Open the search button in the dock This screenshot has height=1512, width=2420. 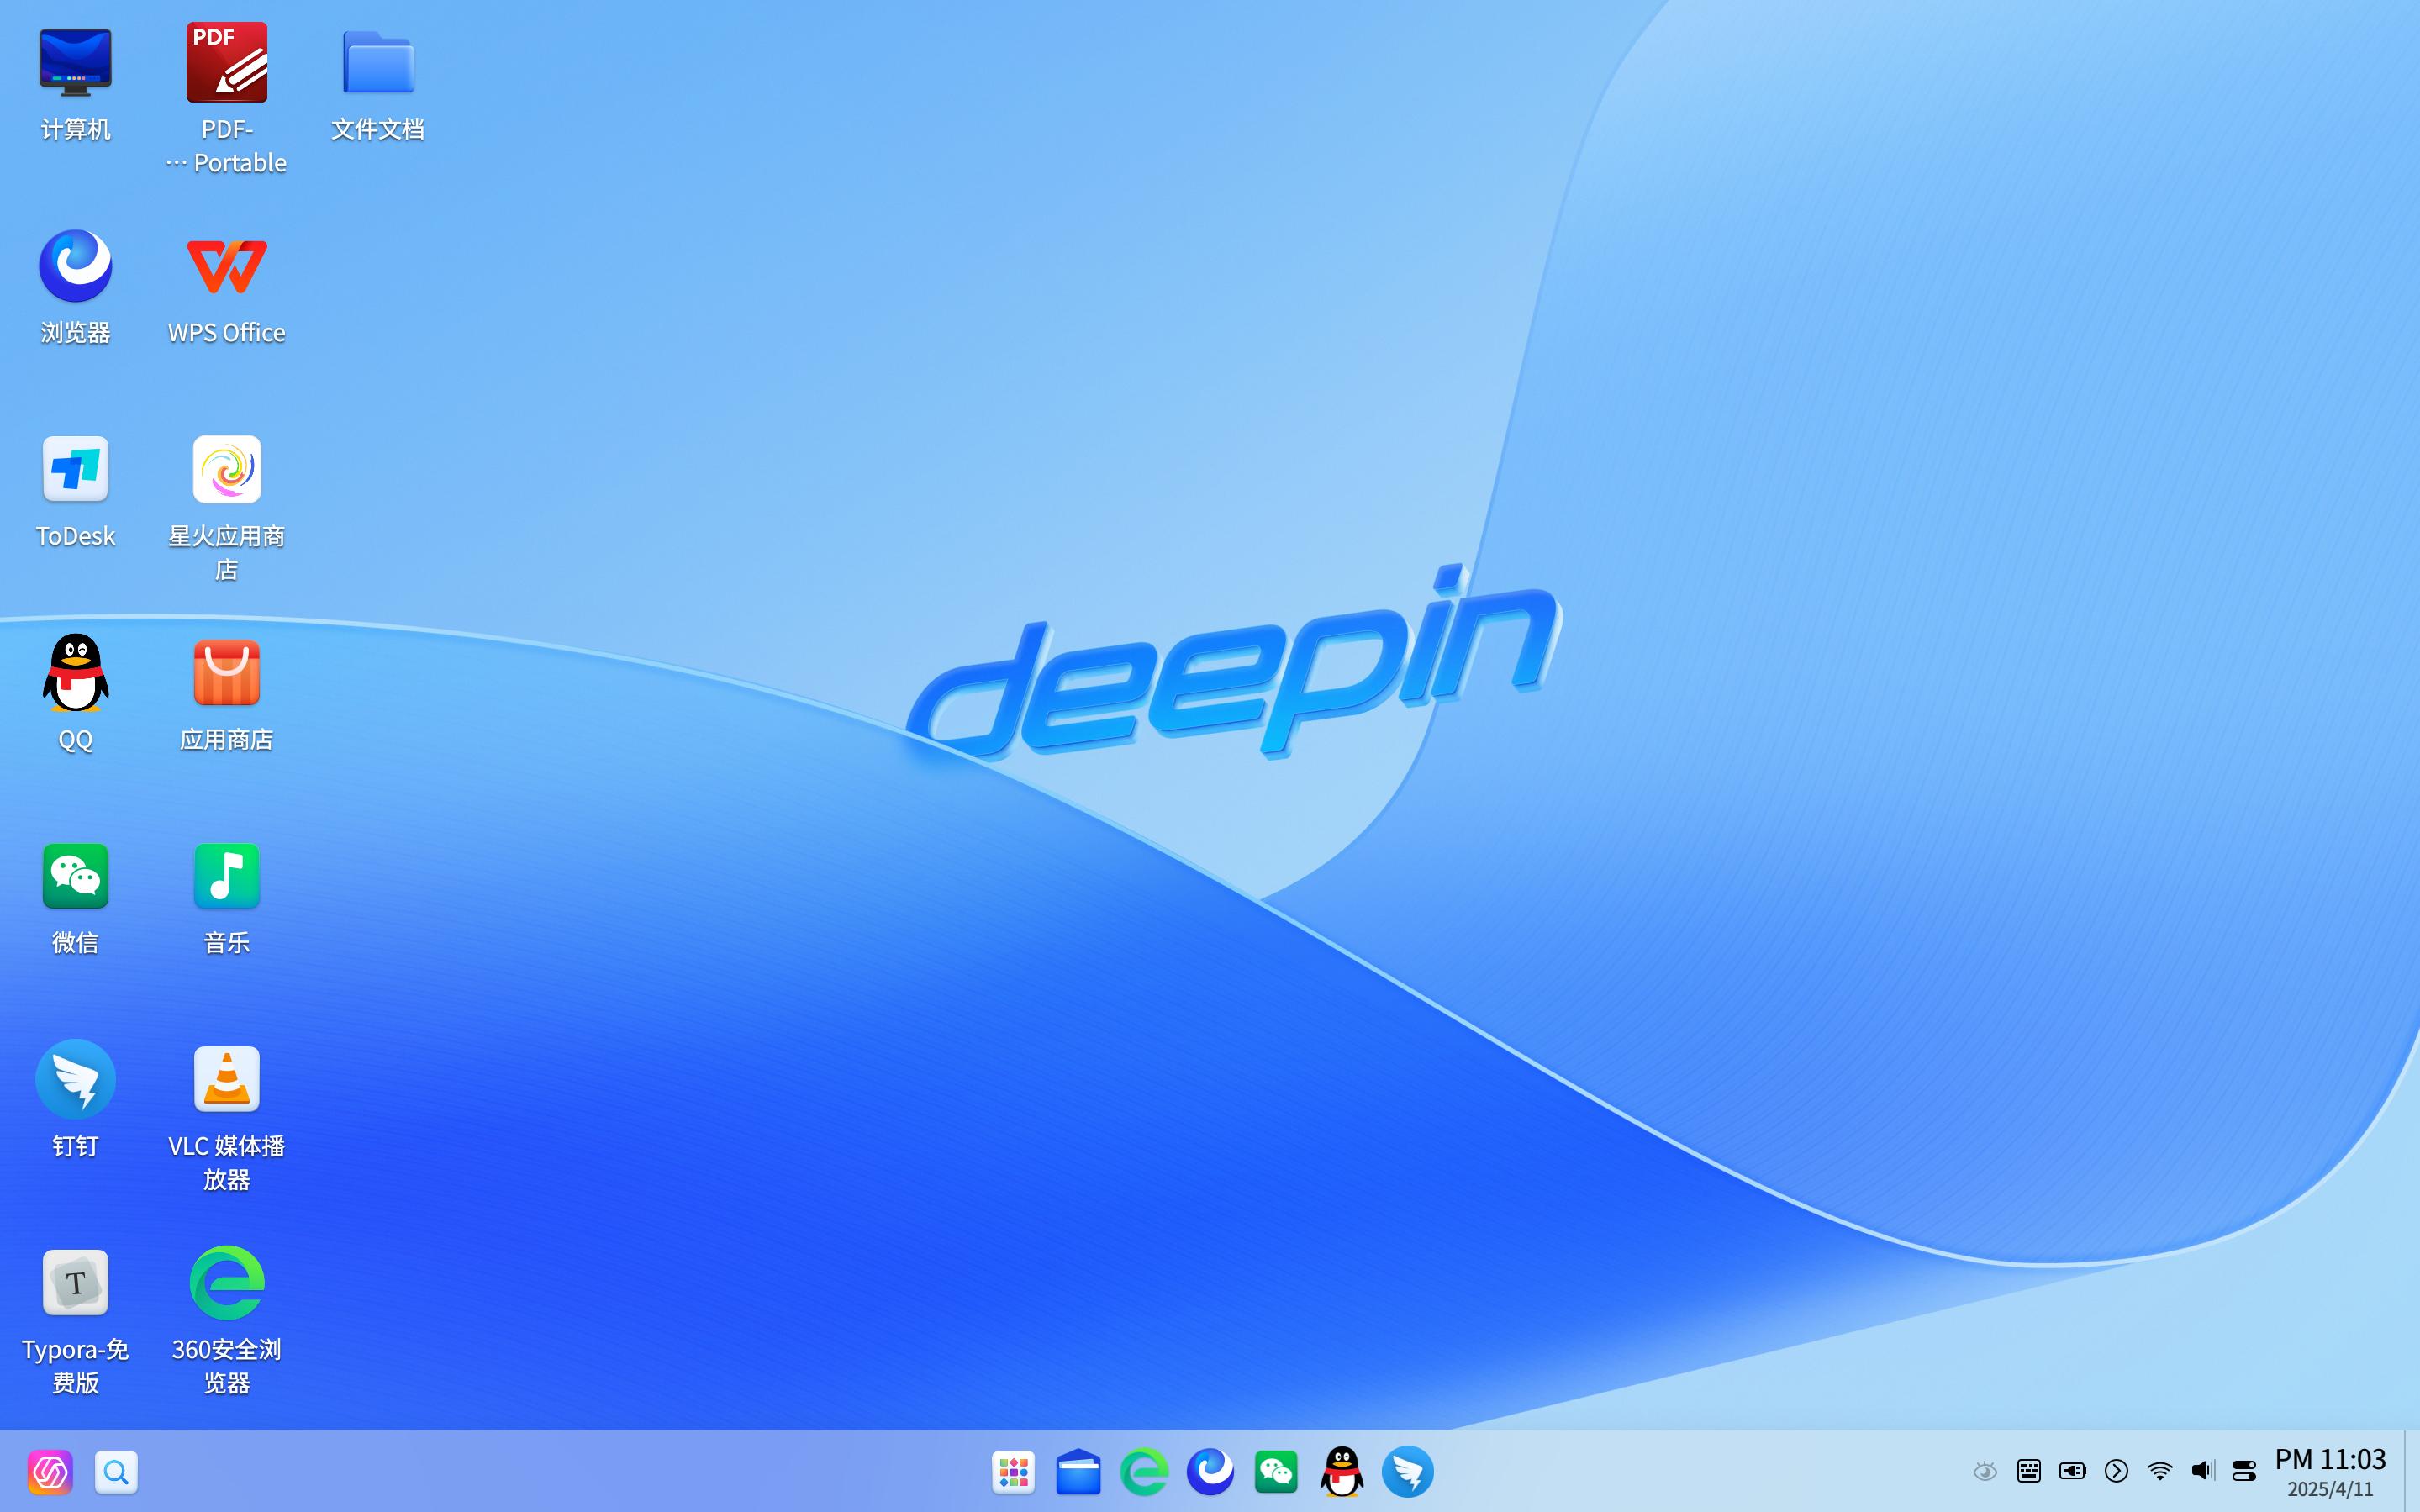[116, 1472]
